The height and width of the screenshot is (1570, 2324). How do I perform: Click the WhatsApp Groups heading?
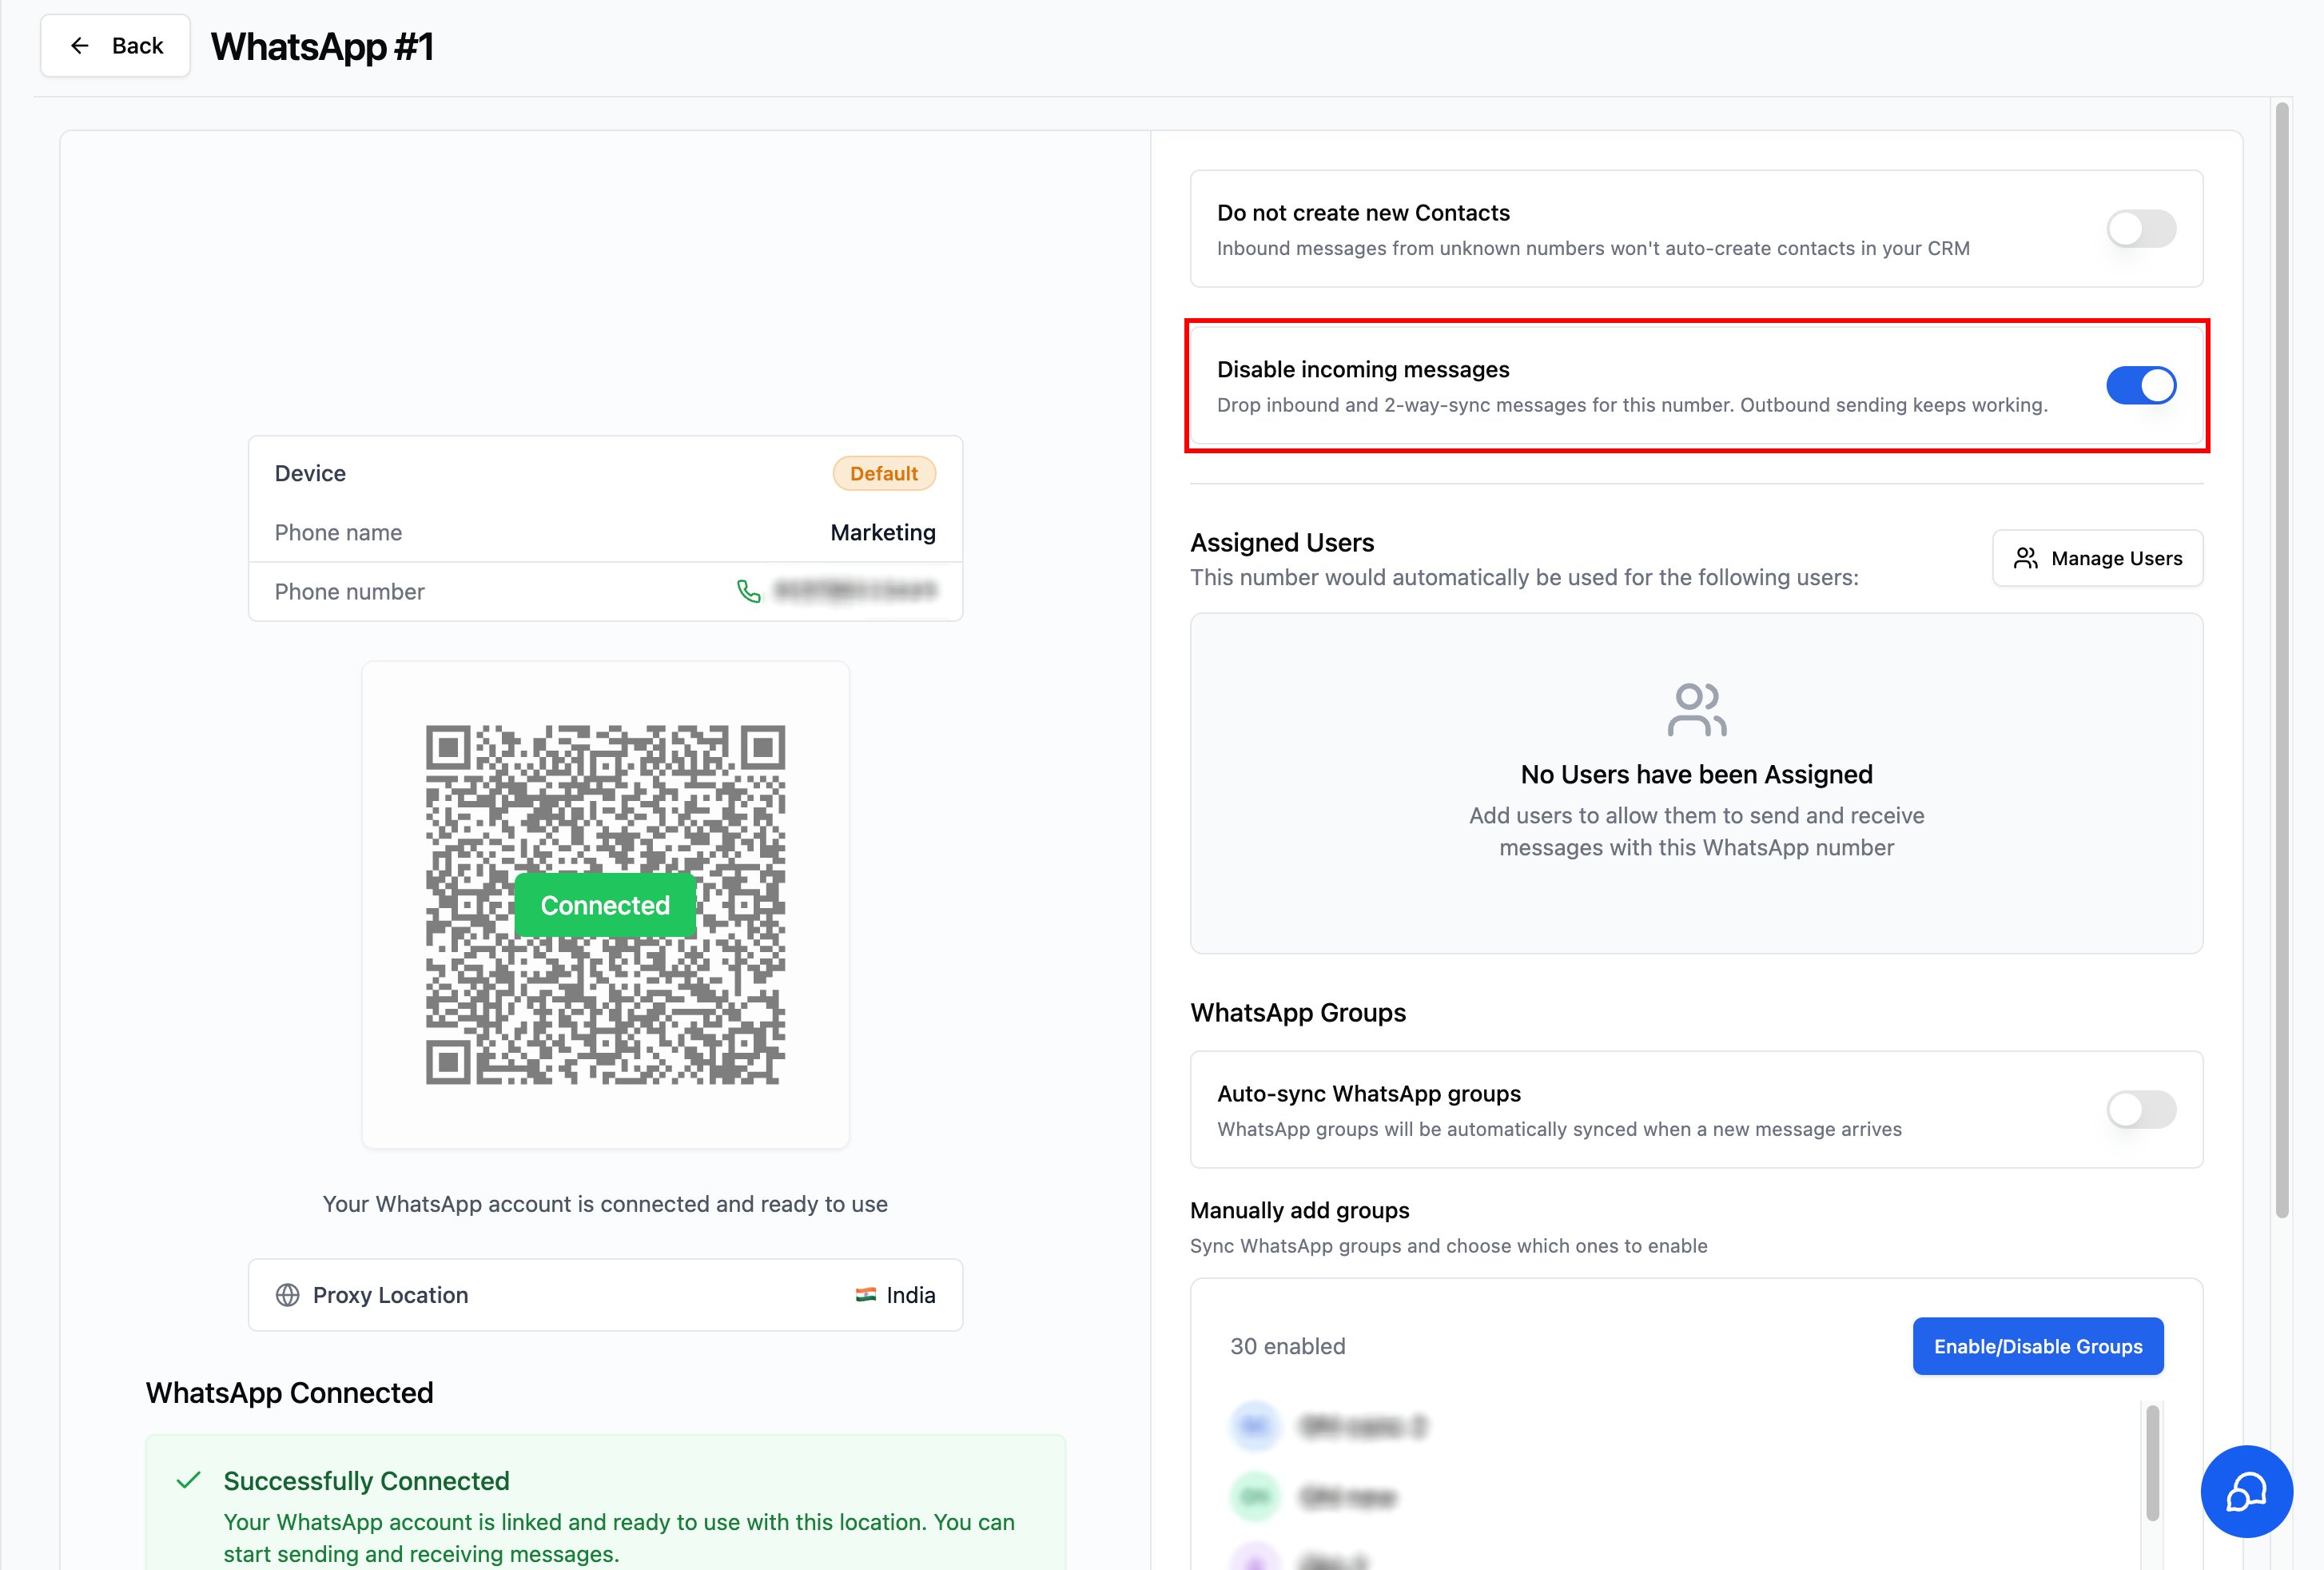coord(1298,1013)
